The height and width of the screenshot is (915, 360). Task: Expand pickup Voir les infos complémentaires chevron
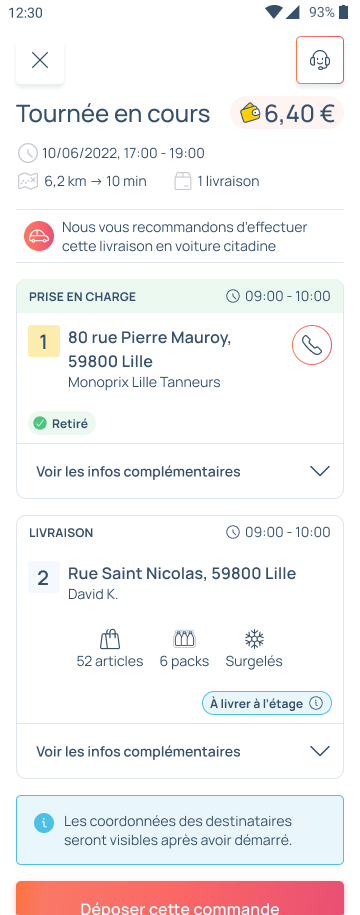320,471
